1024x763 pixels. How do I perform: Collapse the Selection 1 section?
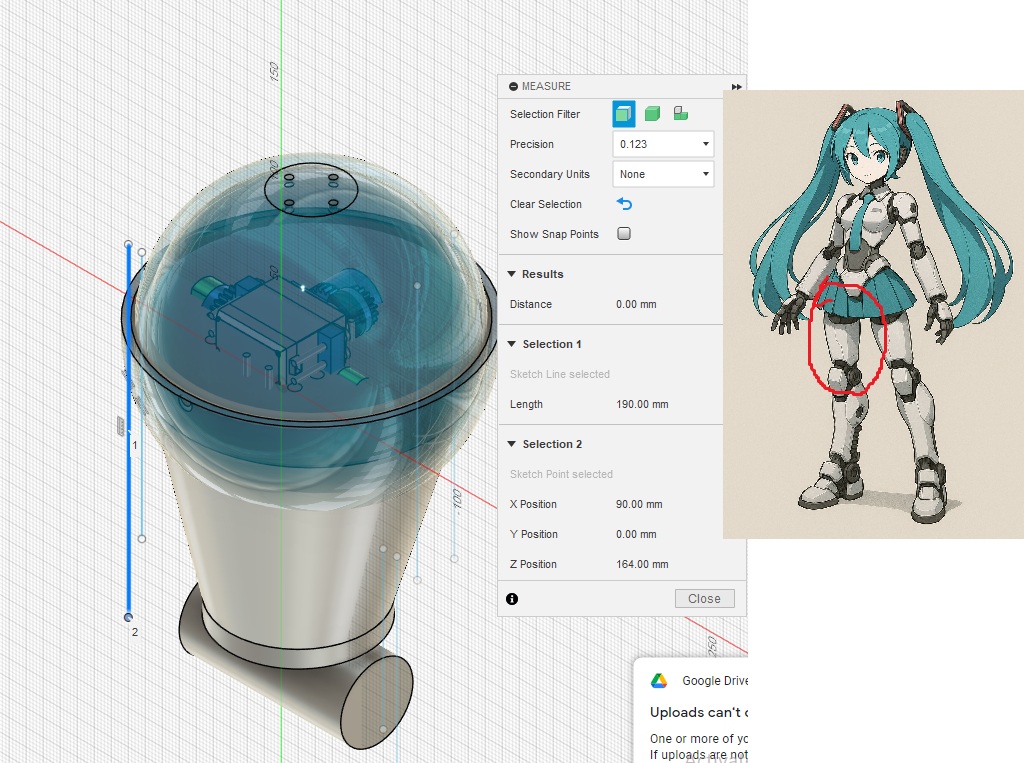tap(512, 344)
